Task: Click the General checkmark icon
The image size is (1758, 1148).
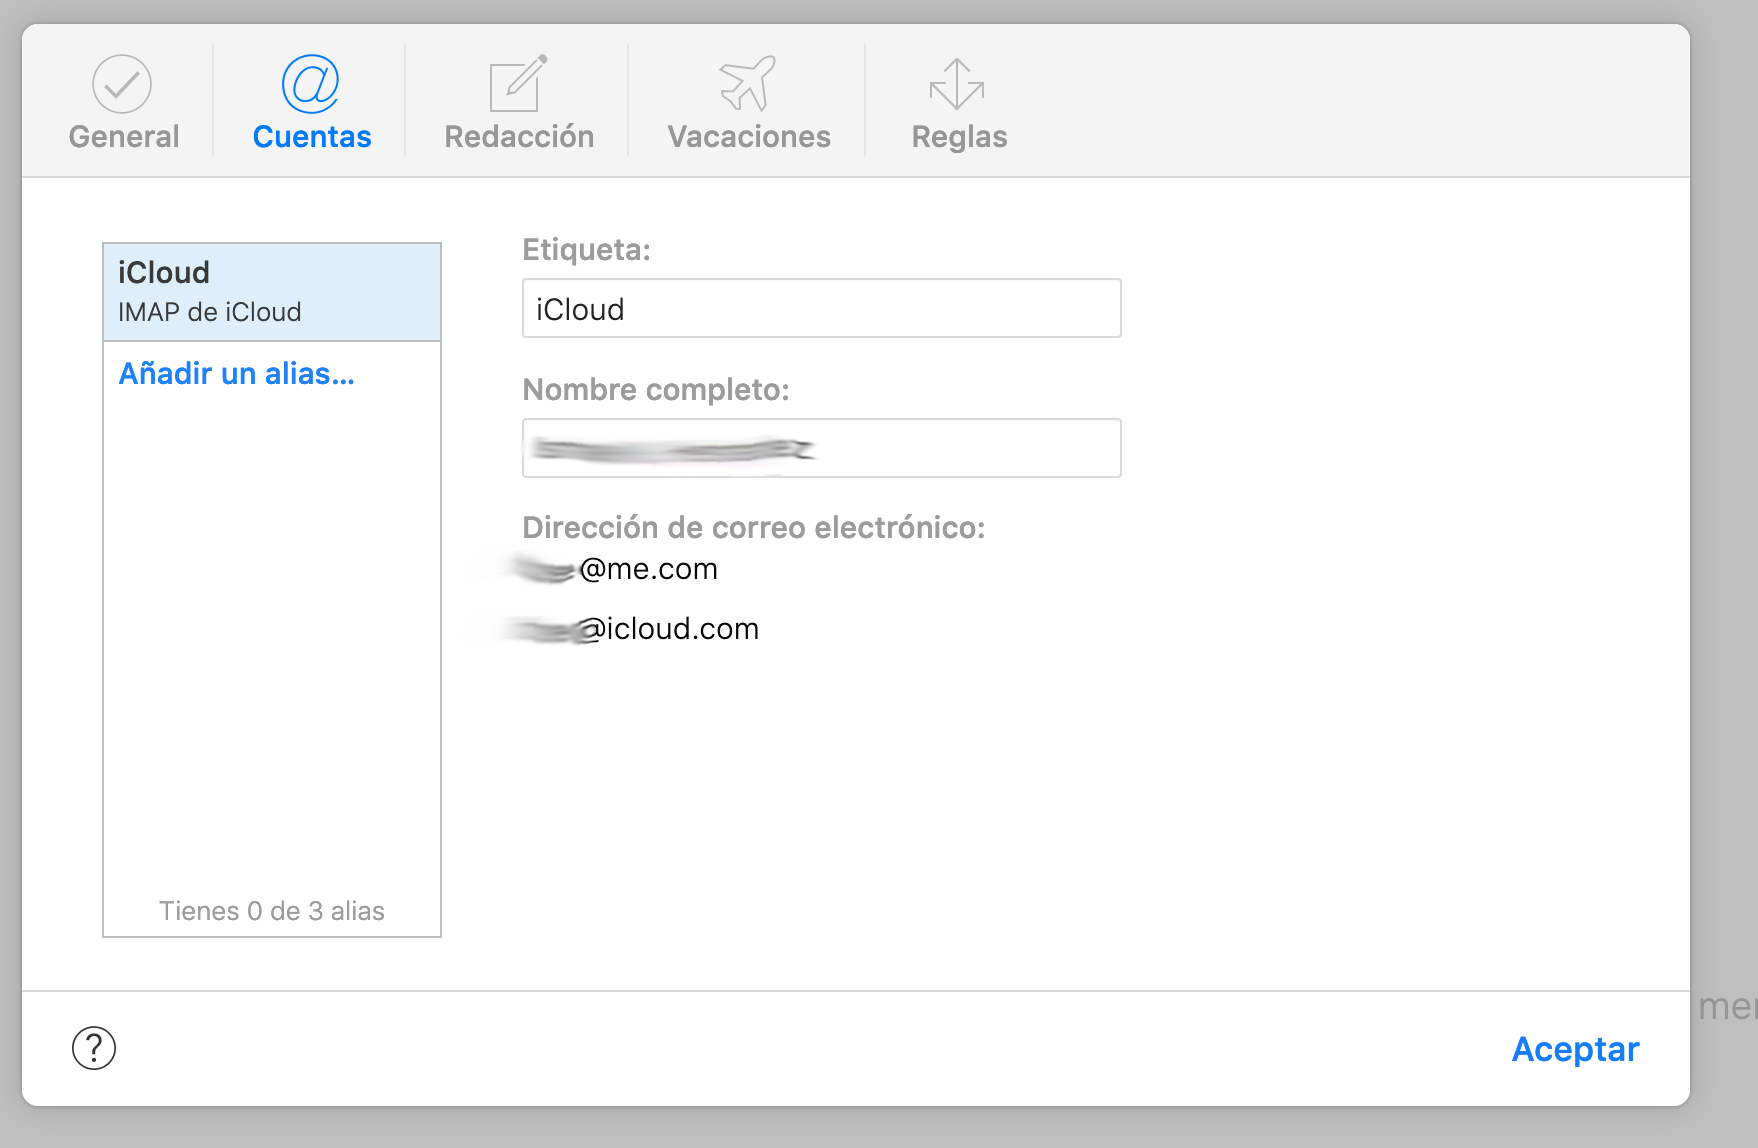Action: (122, 84)
